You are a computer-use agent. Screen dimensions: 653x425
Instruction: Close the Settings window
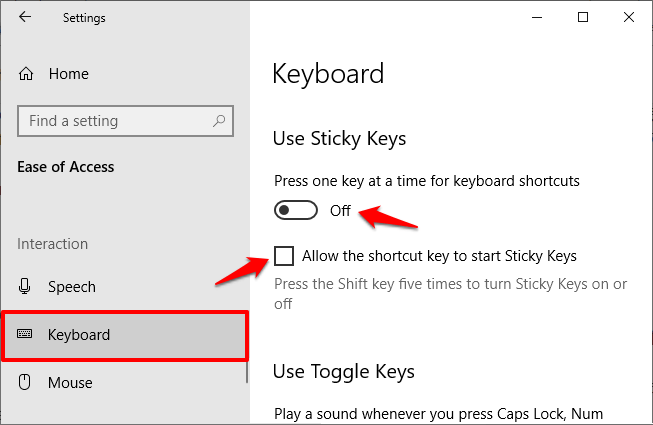[629, 17]
